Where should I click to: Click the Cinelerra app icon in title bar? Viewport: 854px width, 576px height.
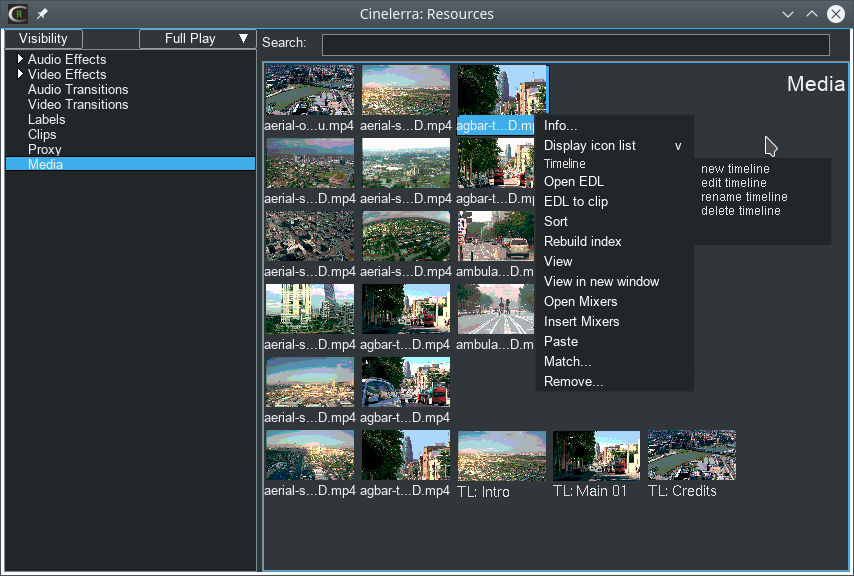17,14
